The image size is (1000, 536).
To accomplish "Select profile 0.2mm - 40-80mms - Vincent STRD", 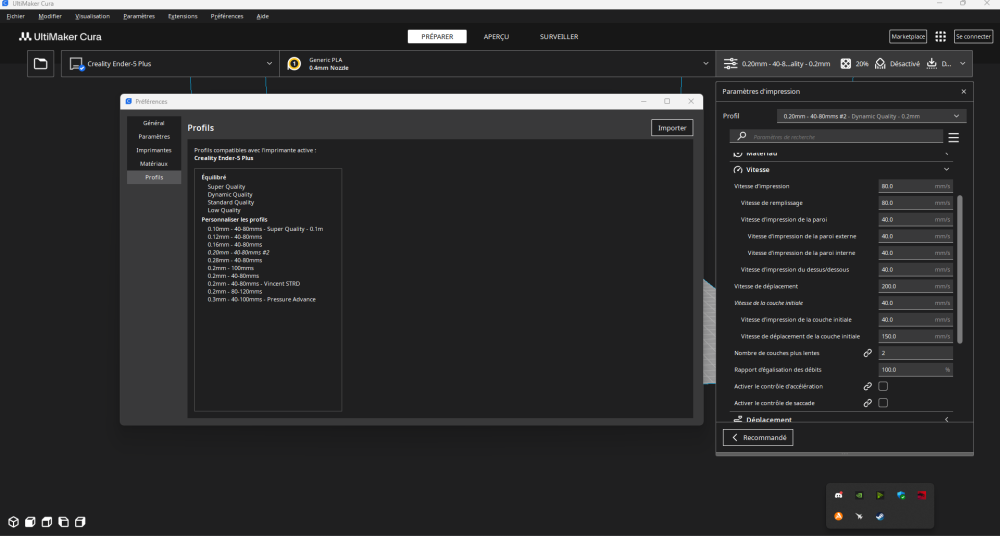I will tap(254, 284).
